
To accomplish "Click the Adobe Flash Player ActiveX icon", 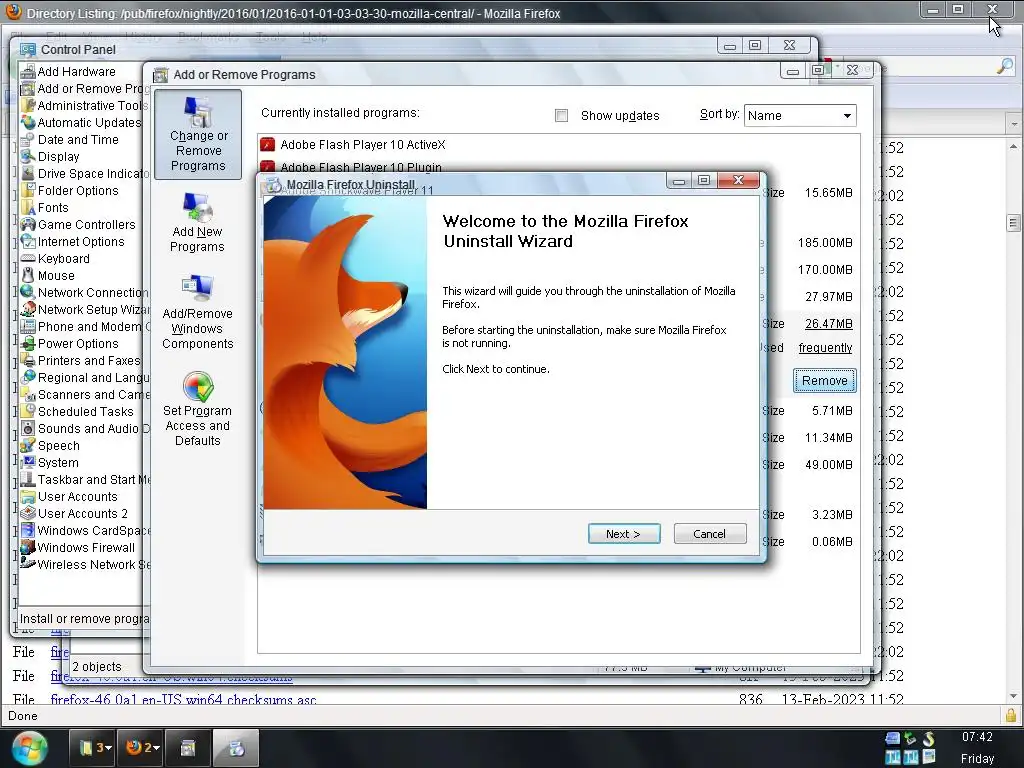I will point(267,144).
